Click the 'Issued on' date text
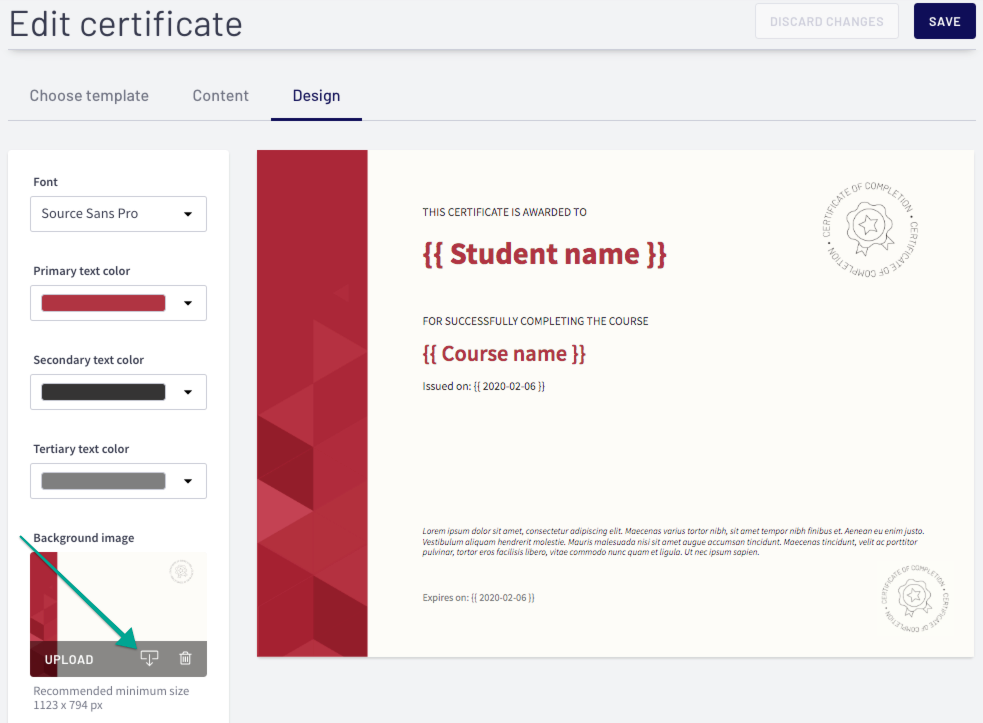Image resolution: width=983 pixels, height=723 pixels. (x=483, y=386)
